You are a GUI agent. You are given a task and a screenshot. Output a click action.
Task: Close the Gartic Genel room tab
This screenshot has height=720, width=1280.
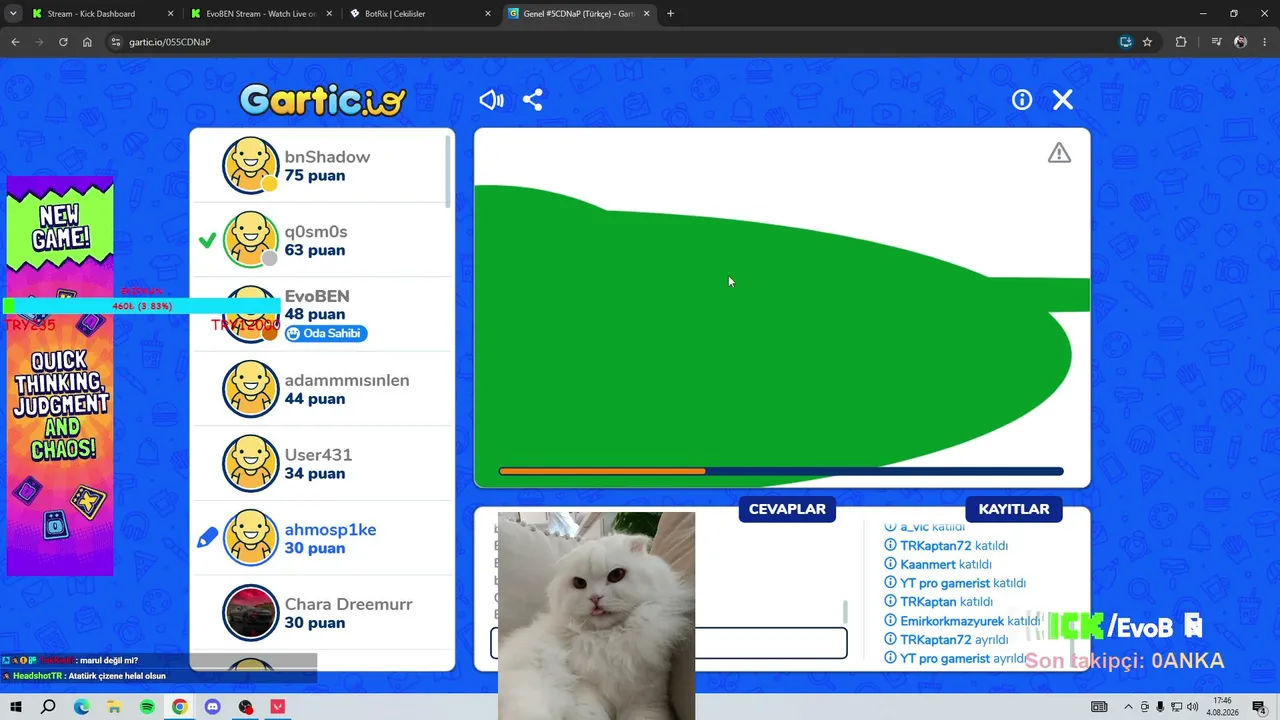[x=647, y=14]
